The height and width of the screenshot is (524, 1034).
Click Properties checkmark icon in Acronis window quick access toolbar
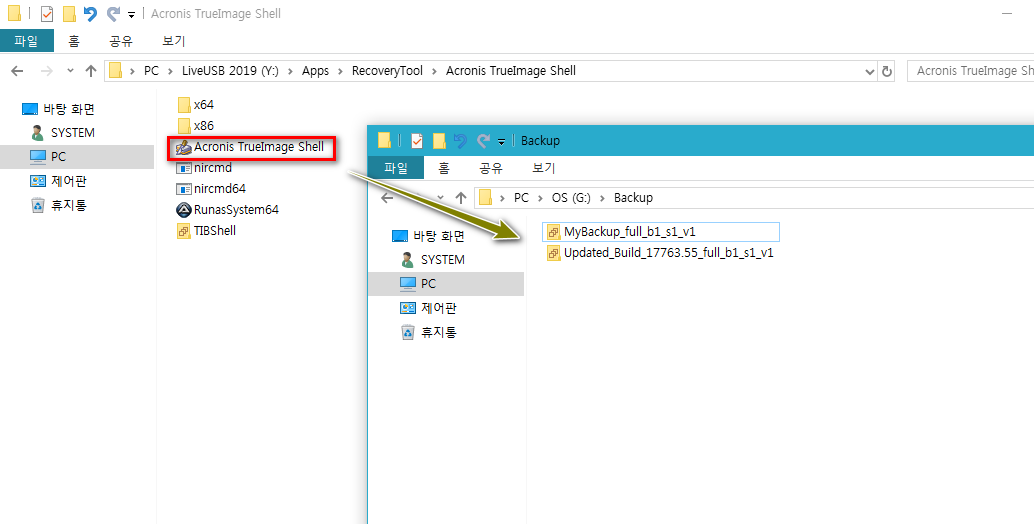click(x=47, y=14)
